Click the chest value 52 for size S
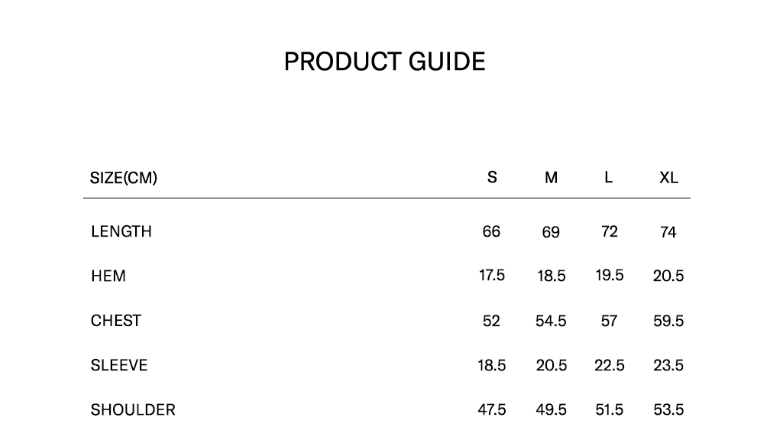The height and width of the screenshot is (439, 763). click(491, 321)
